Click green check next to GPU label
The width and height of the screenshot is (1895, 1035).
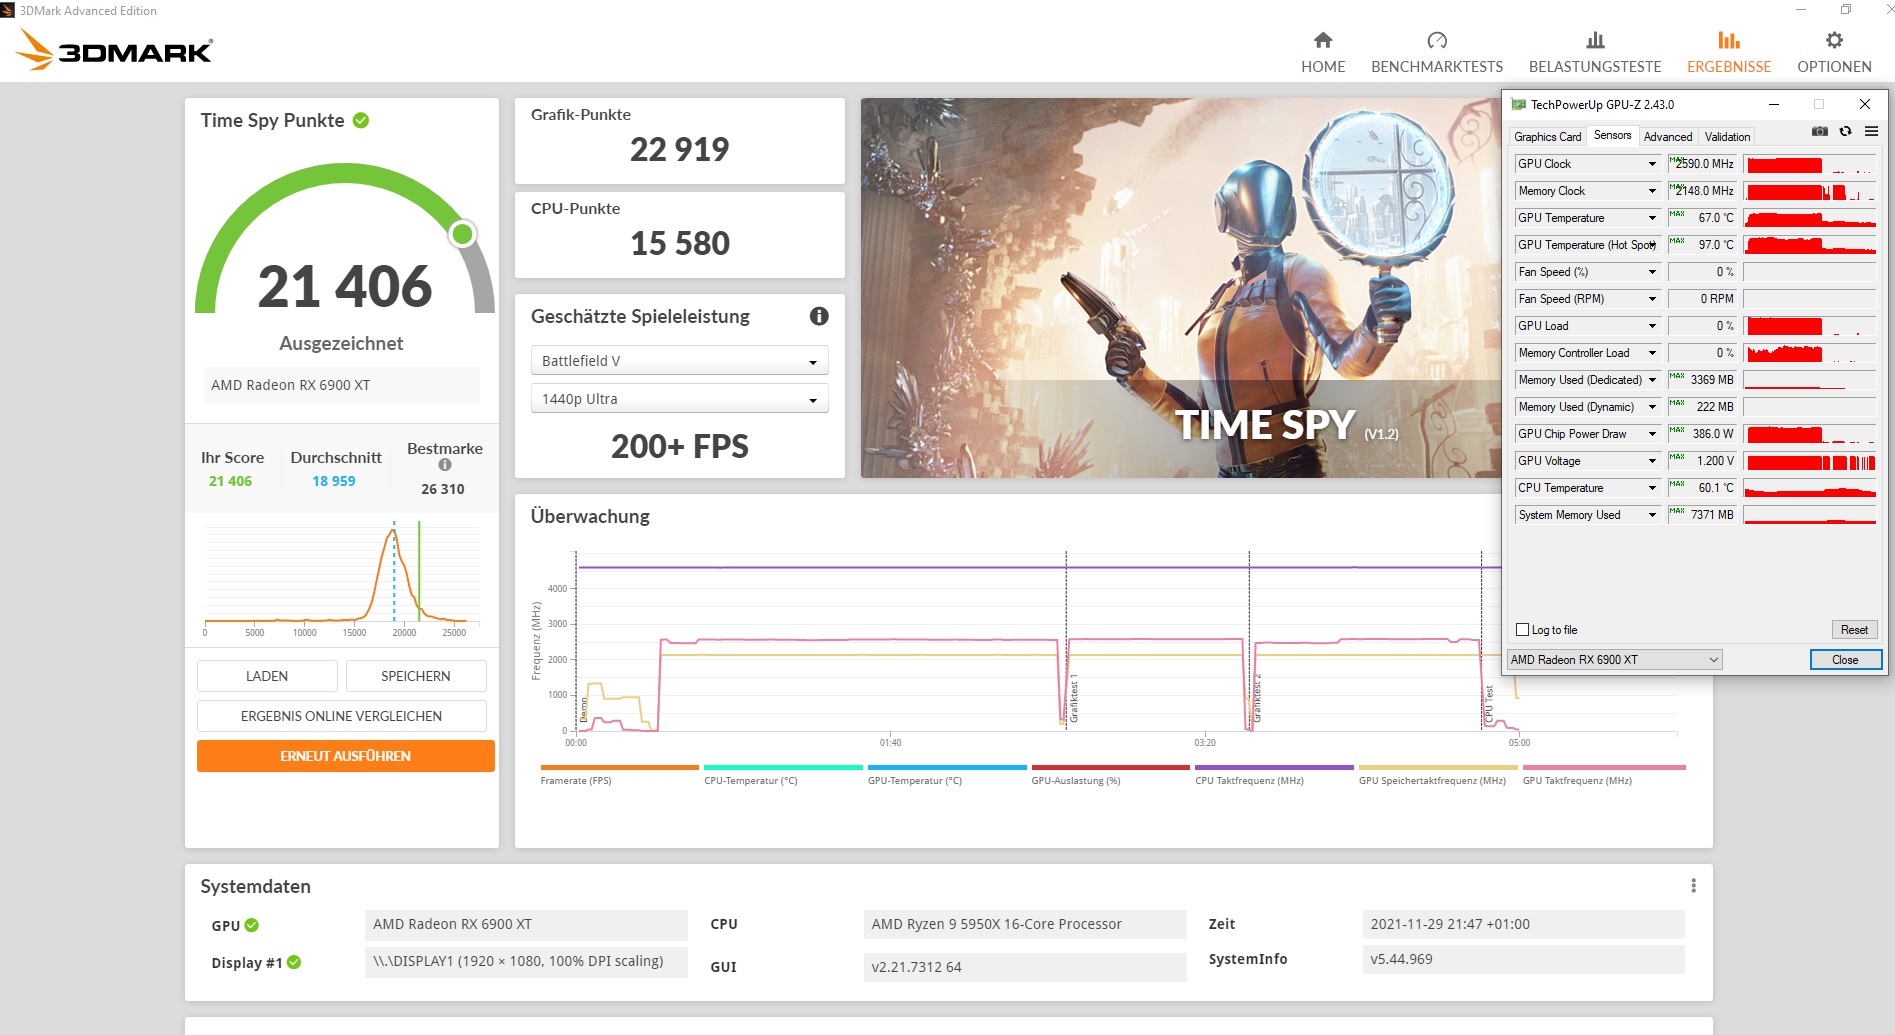pos(252,925)
